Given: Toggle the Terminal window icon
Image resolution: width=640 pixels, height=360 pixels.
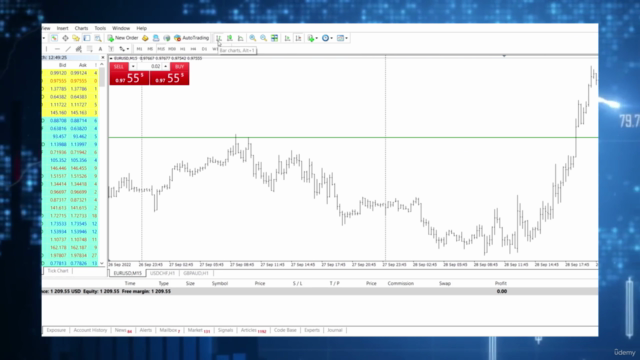Looking at the screenshot, I should pos(87,38).
